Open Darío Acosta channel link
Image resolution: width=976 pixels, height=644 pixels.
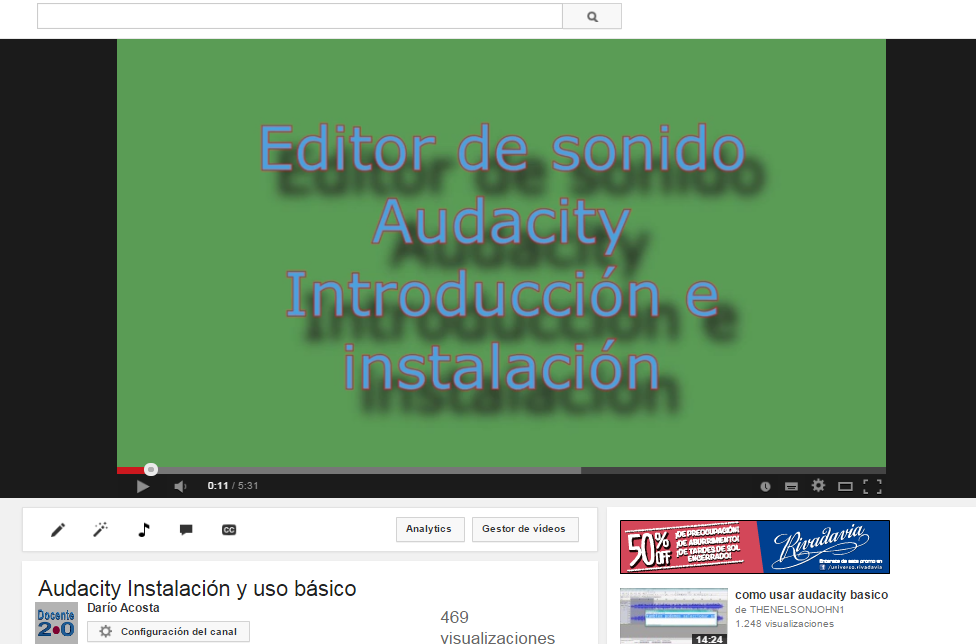coord(123,608)
